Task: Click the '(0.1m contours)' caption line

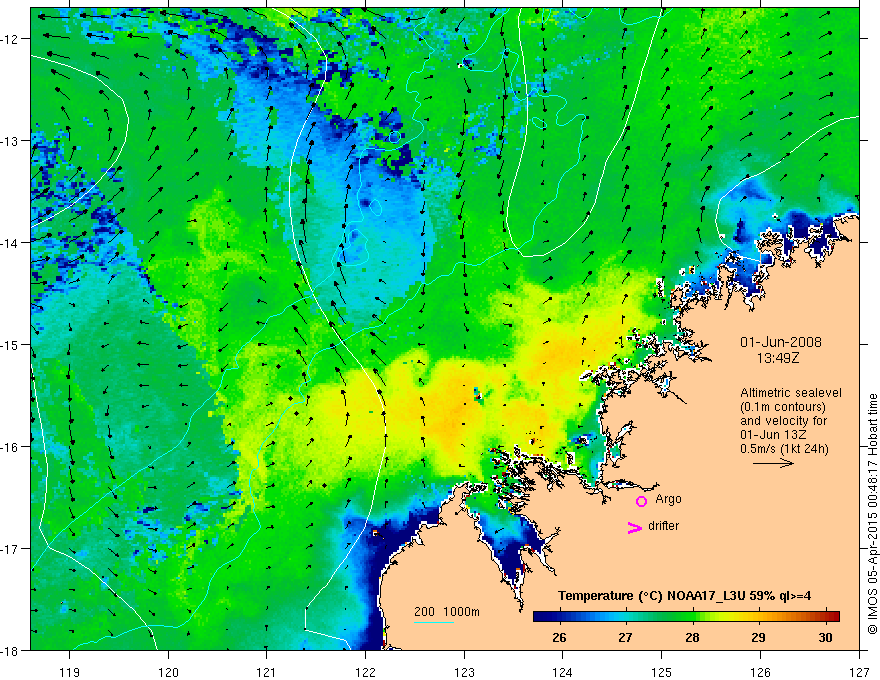Action: (x=783, y=407)
